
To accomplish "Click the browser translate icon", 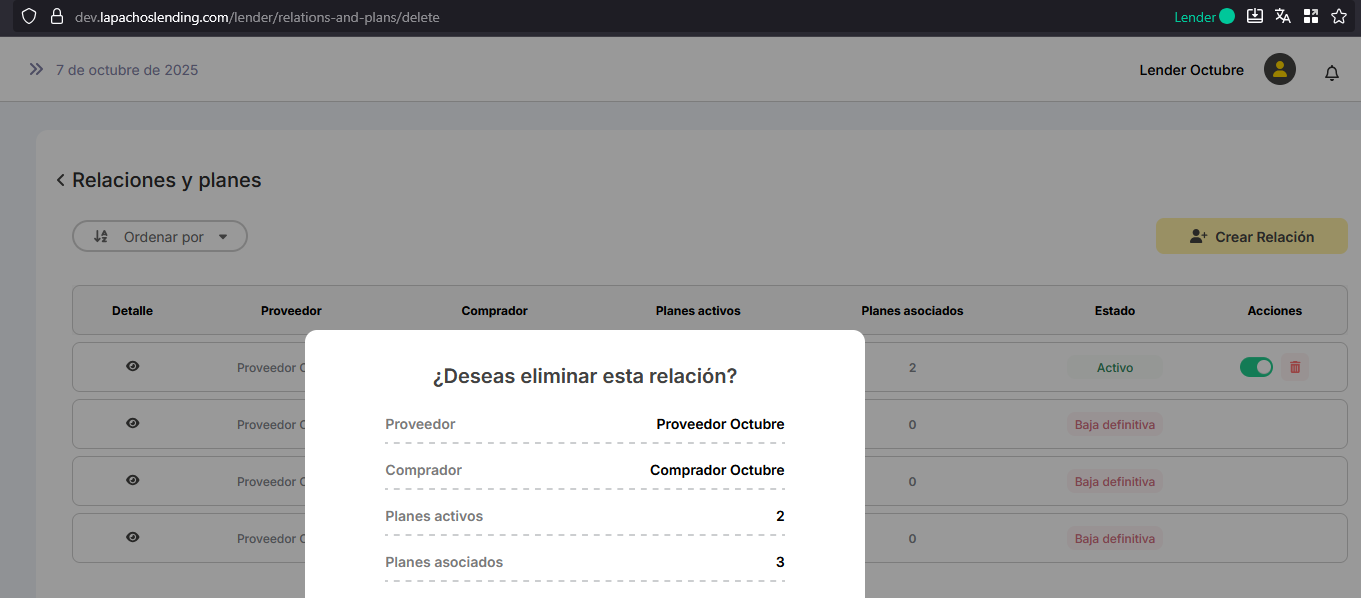I will pos(1283,17).
